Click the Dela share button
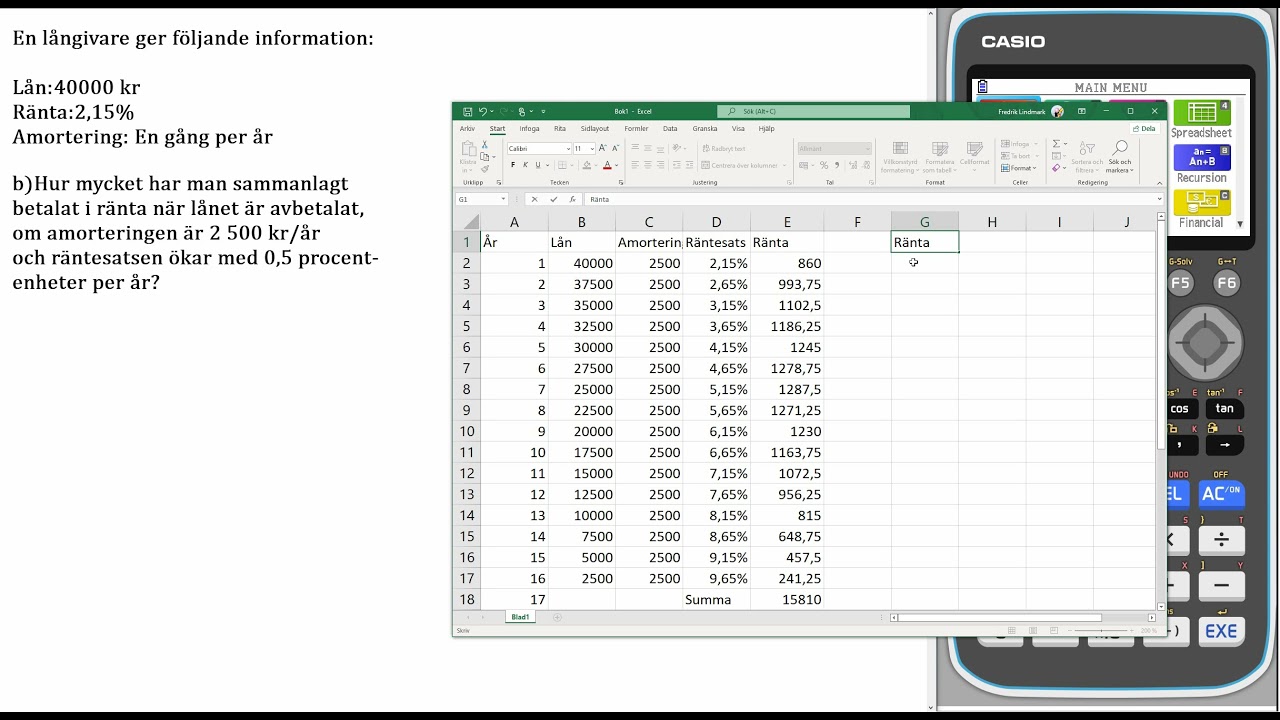This screenshot has width=1280, height=720. (1144, 129)
